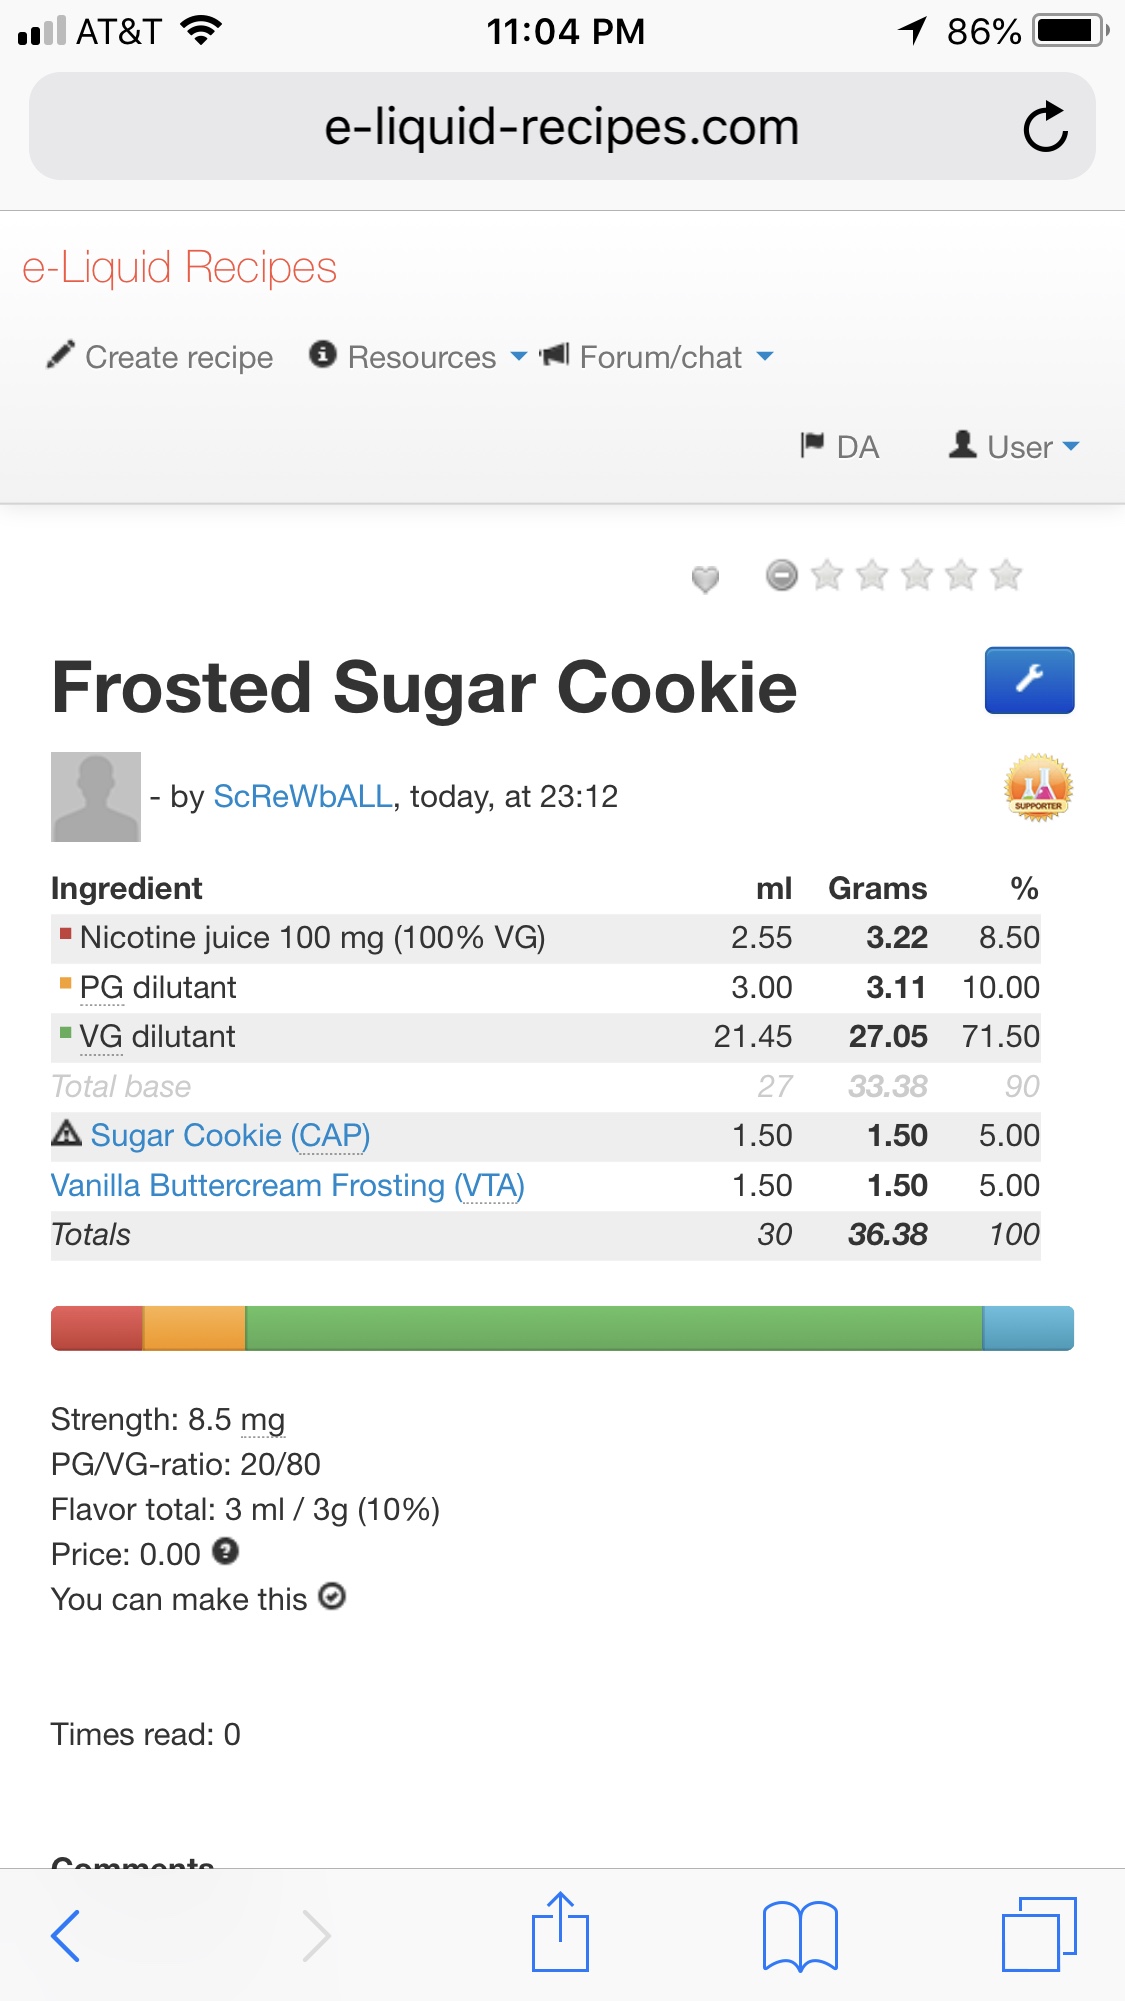Screen dimensions: 1125x2001
Task: Open Vanilla Buttercream Frosting (VTA) link
Action: pos(288,1186)
